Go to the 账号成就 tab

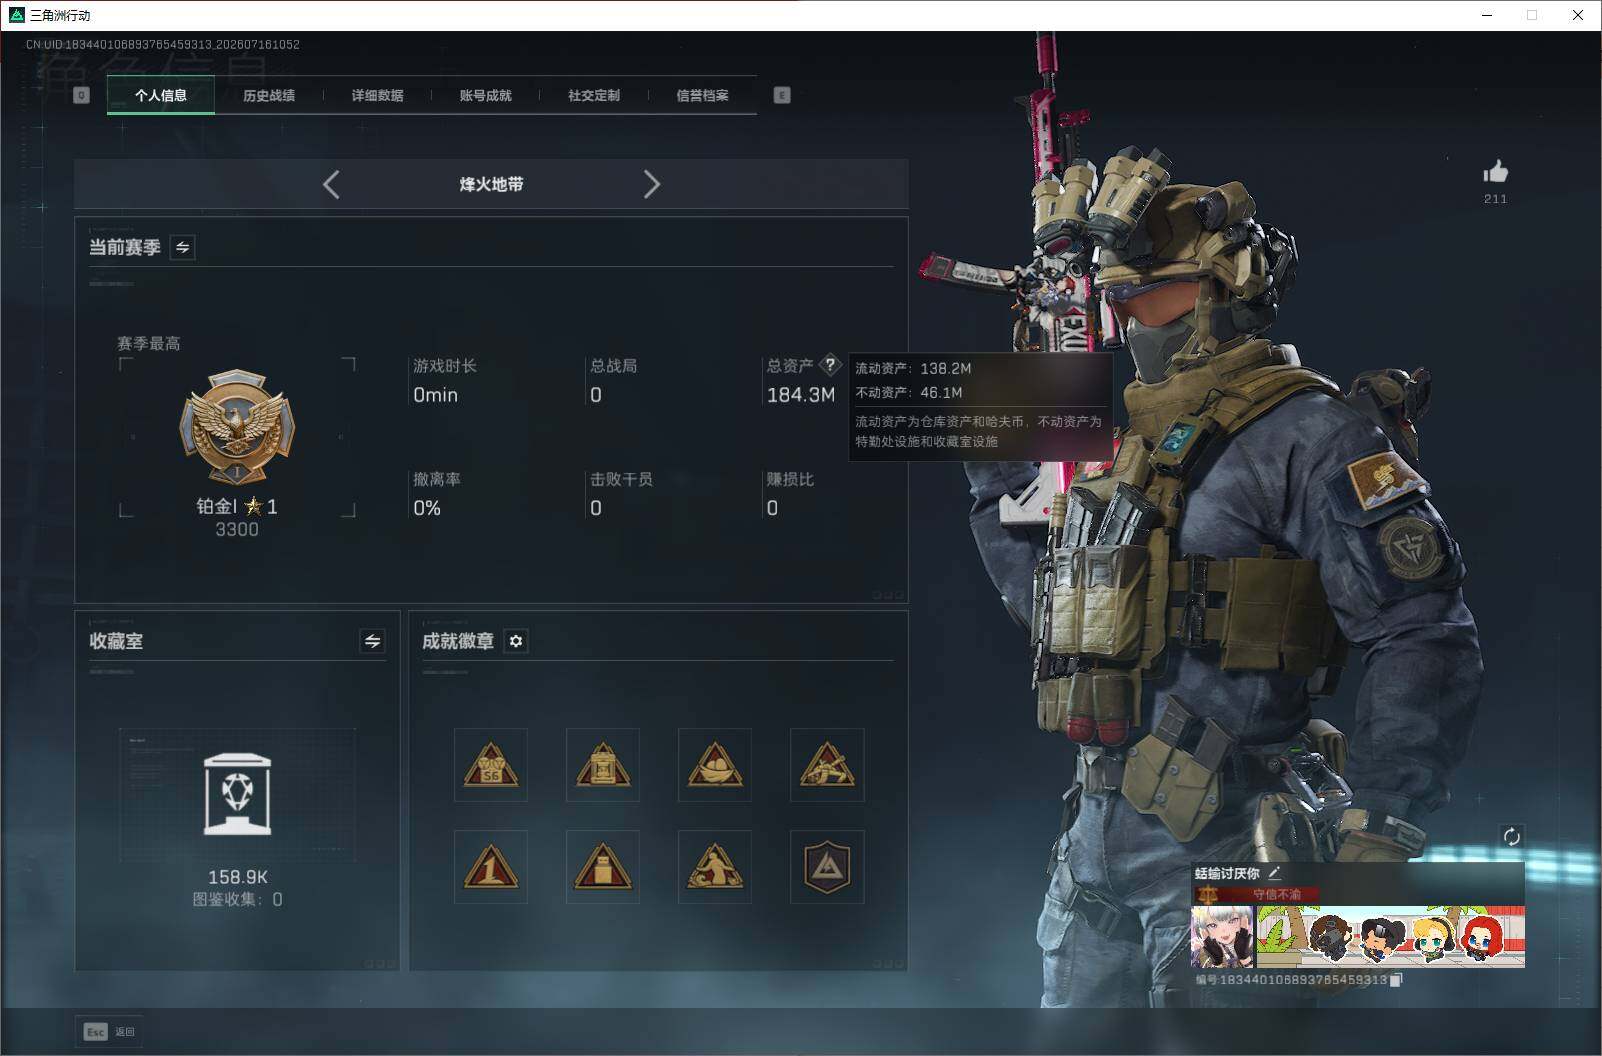click(x=485, y=95)
